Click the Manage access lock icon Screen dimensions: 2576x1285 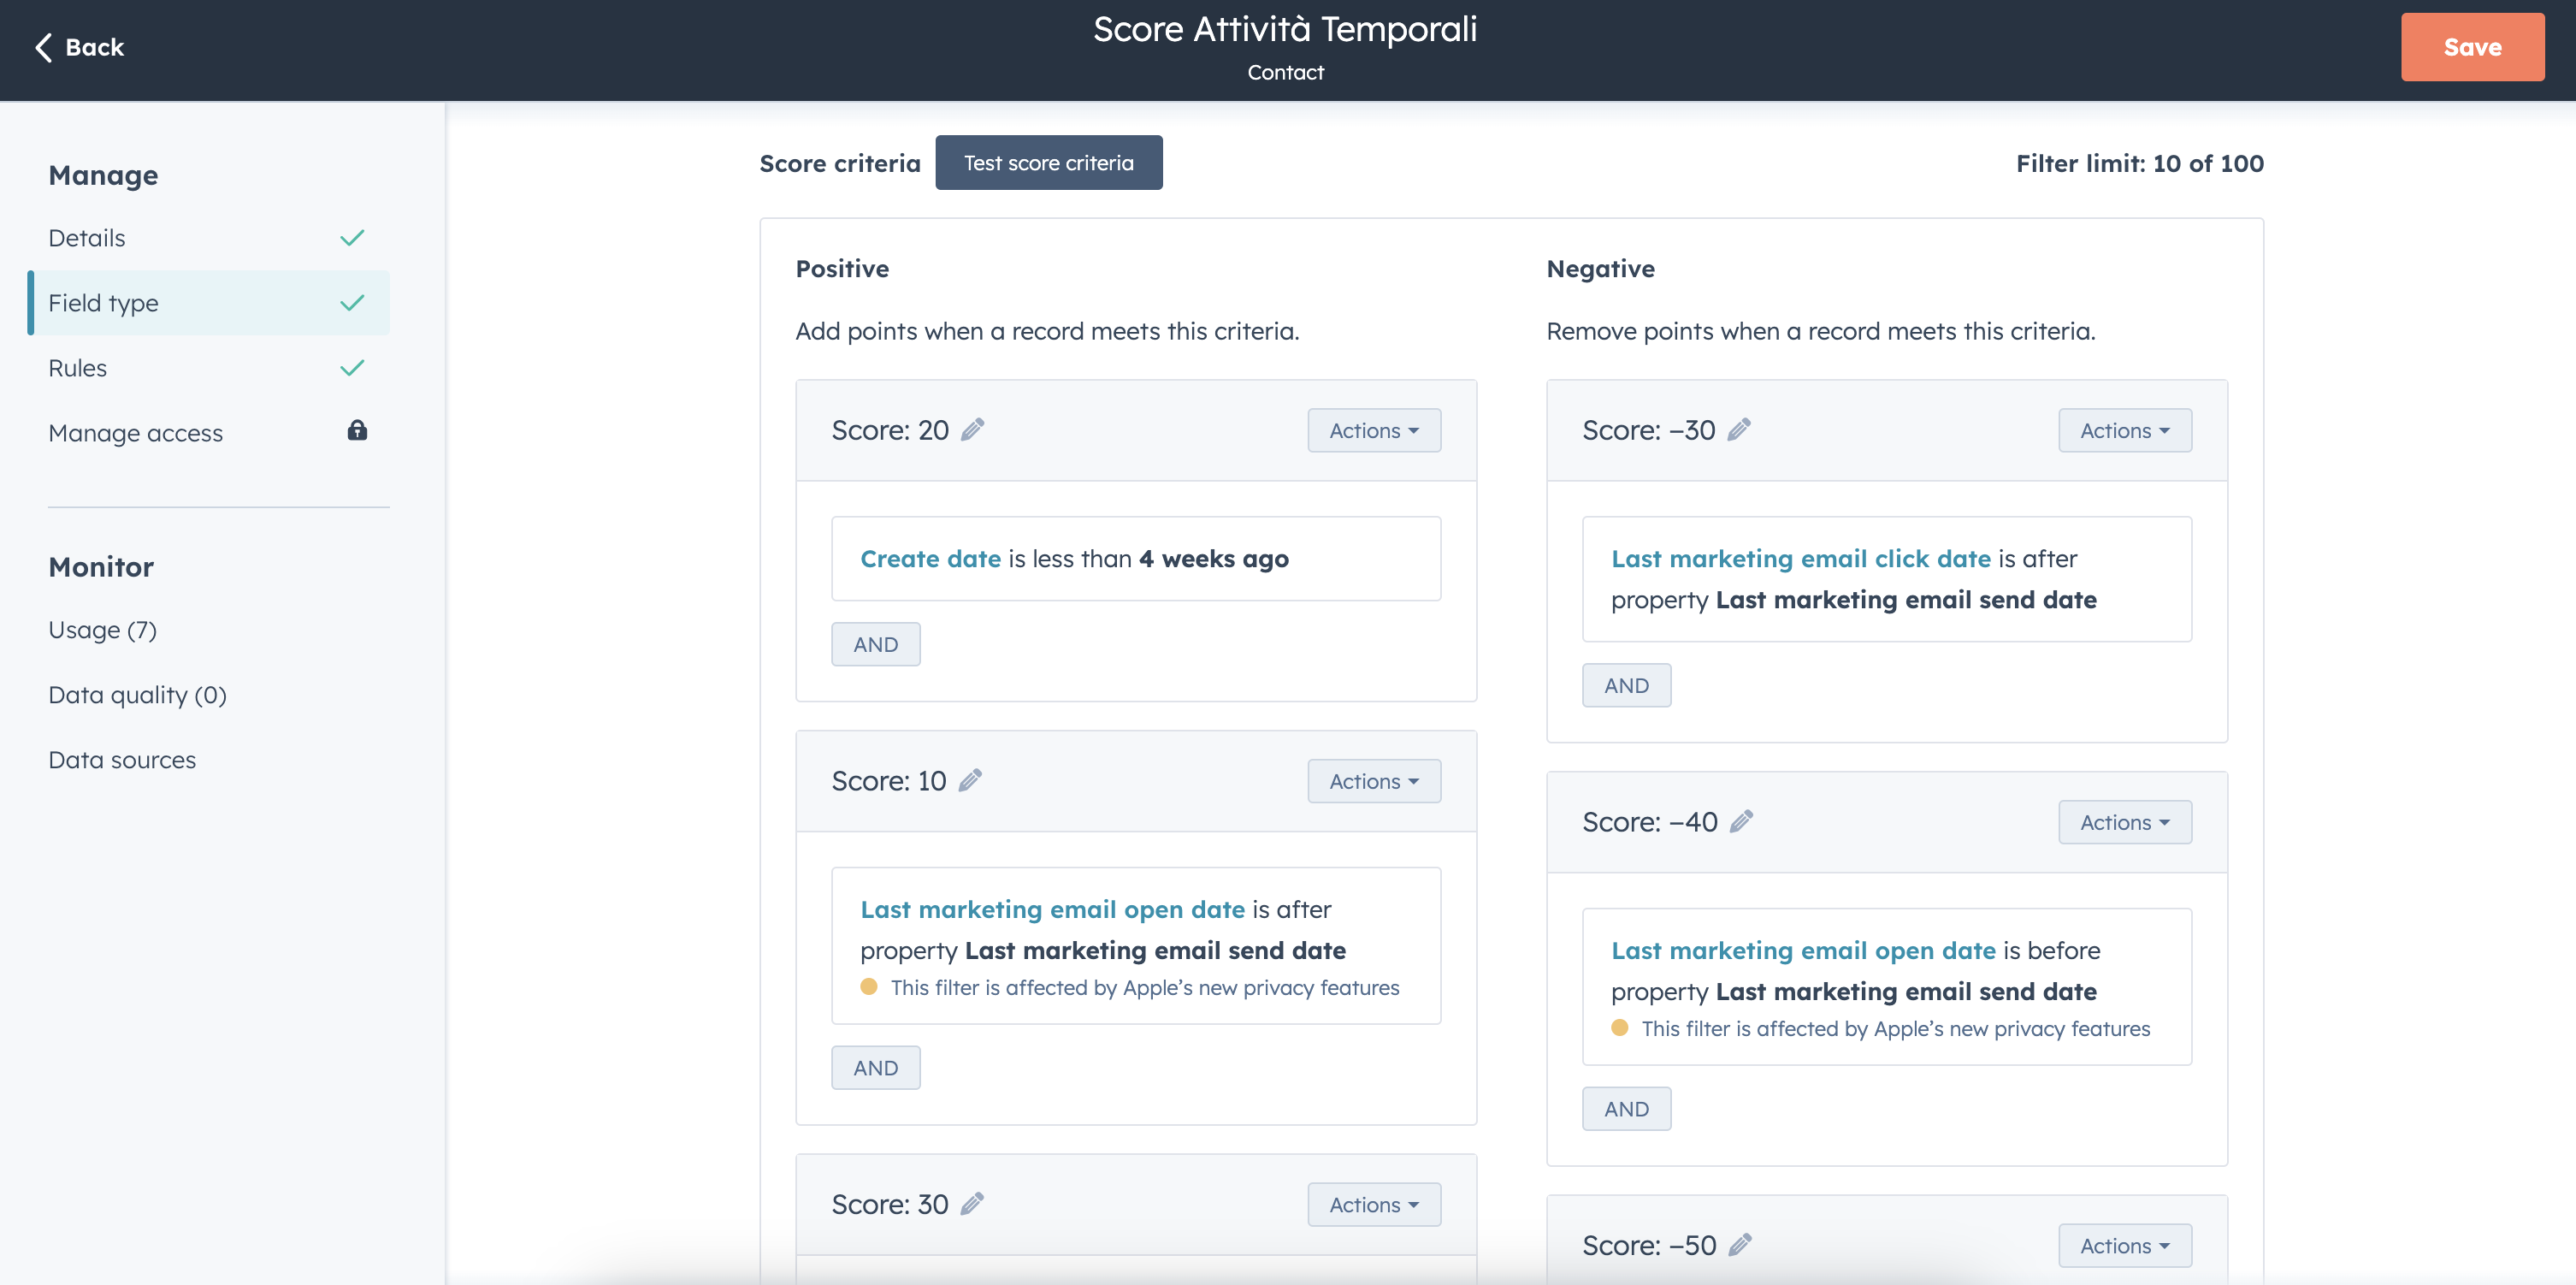tap(357, 430)
